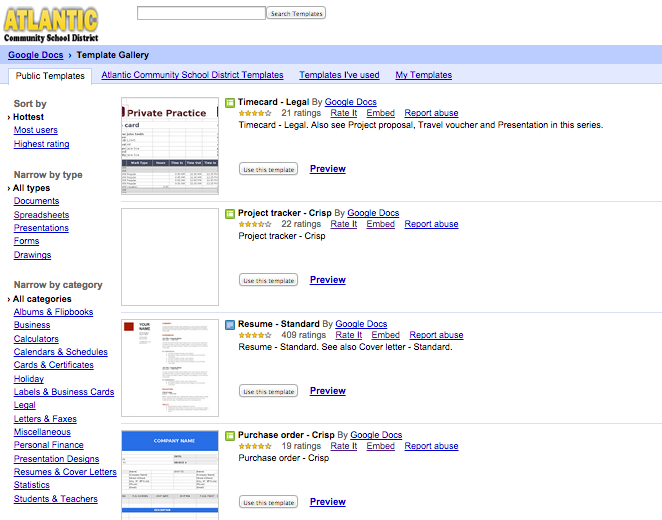Screen dimensions: 662x520
Task: Open Presentation Designs category
Action: pos(56,459)
